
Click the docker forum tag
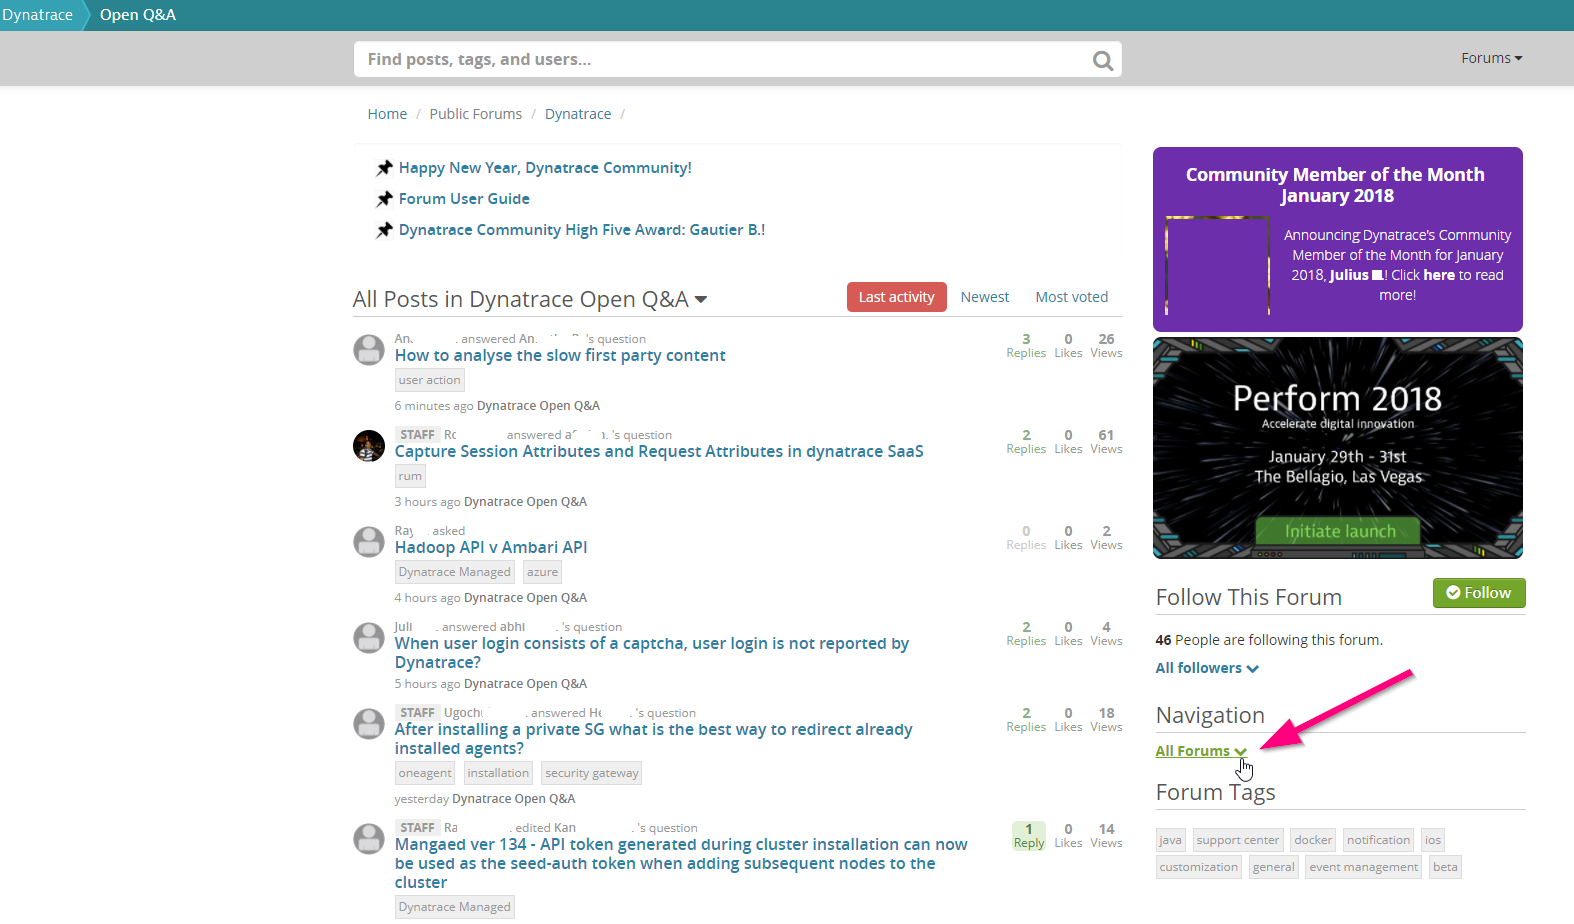pos(1313,840)
